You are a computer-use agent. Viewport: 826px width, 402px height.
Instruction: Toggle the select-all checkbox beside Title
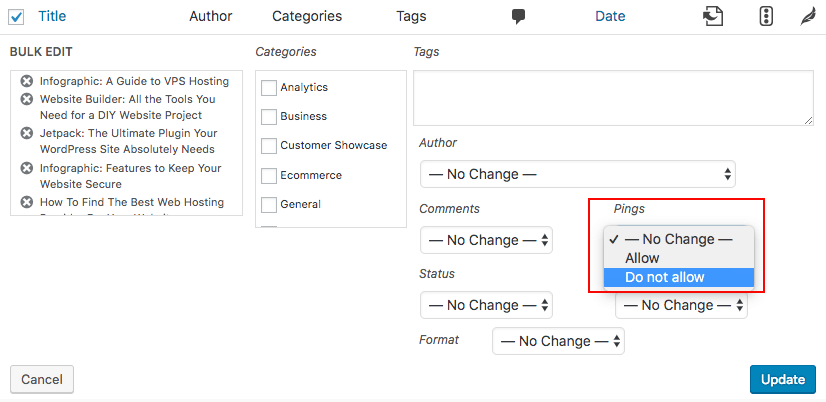click(16, 17)
